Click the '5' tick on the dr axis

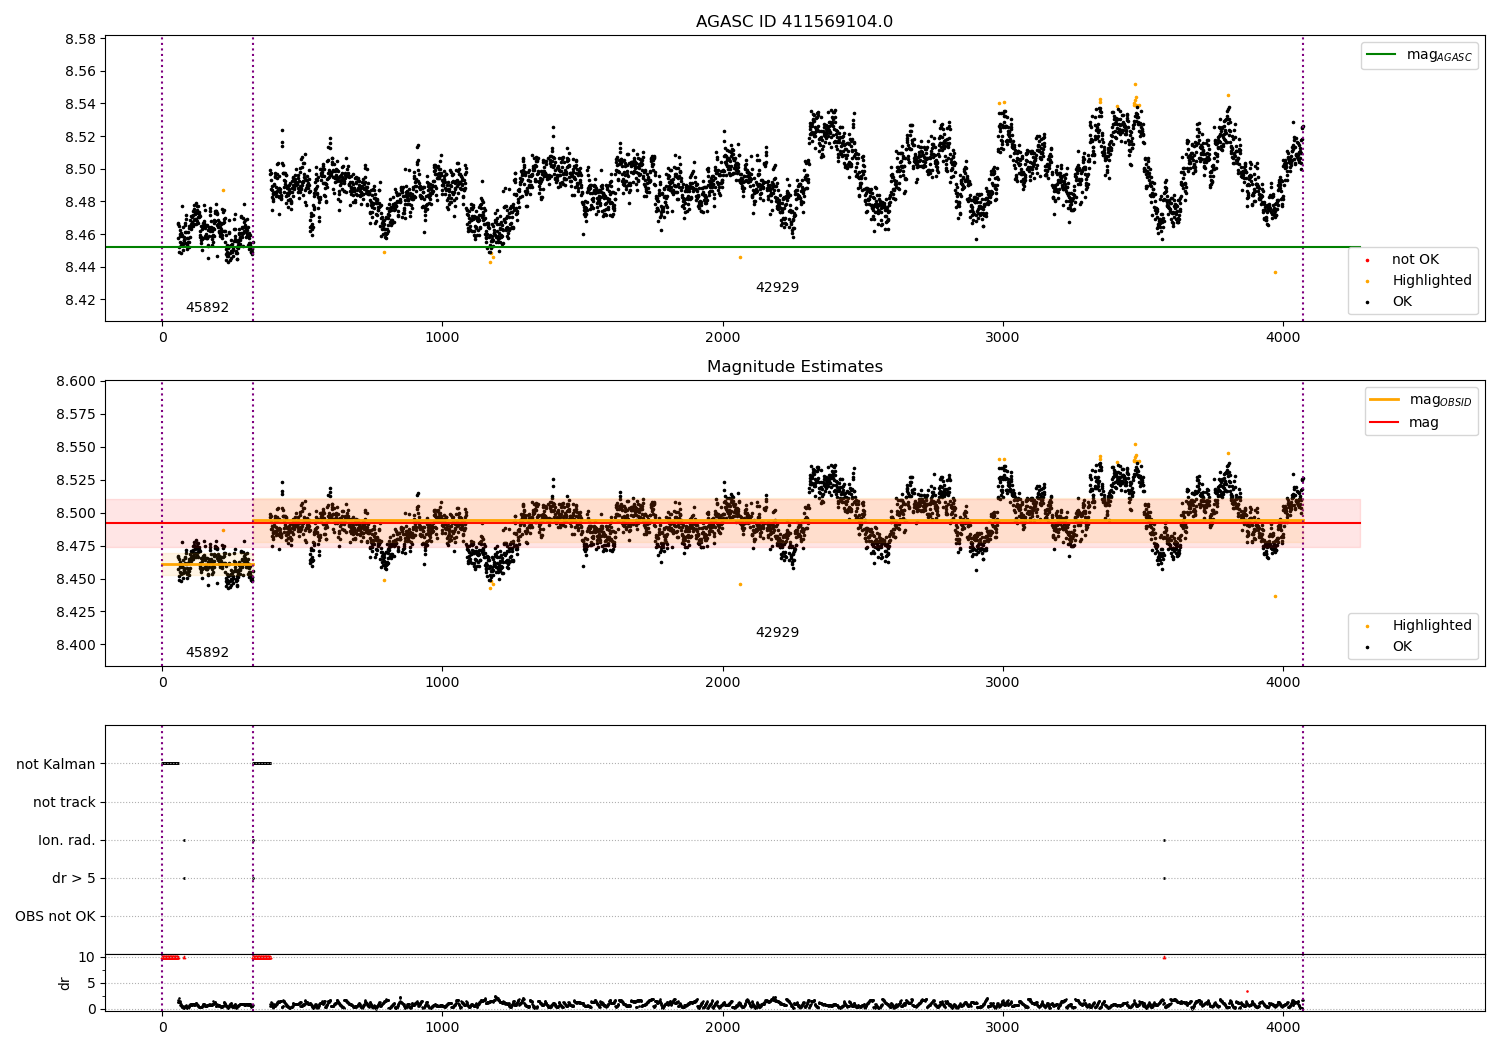point(91,984)
